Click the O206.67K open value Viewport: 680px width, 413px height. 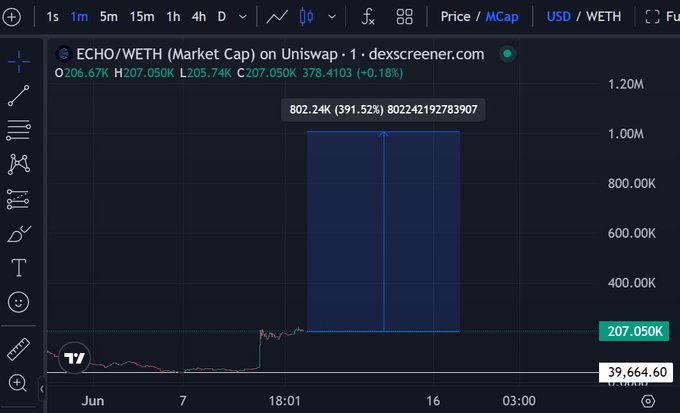click(x=82, y=73)
